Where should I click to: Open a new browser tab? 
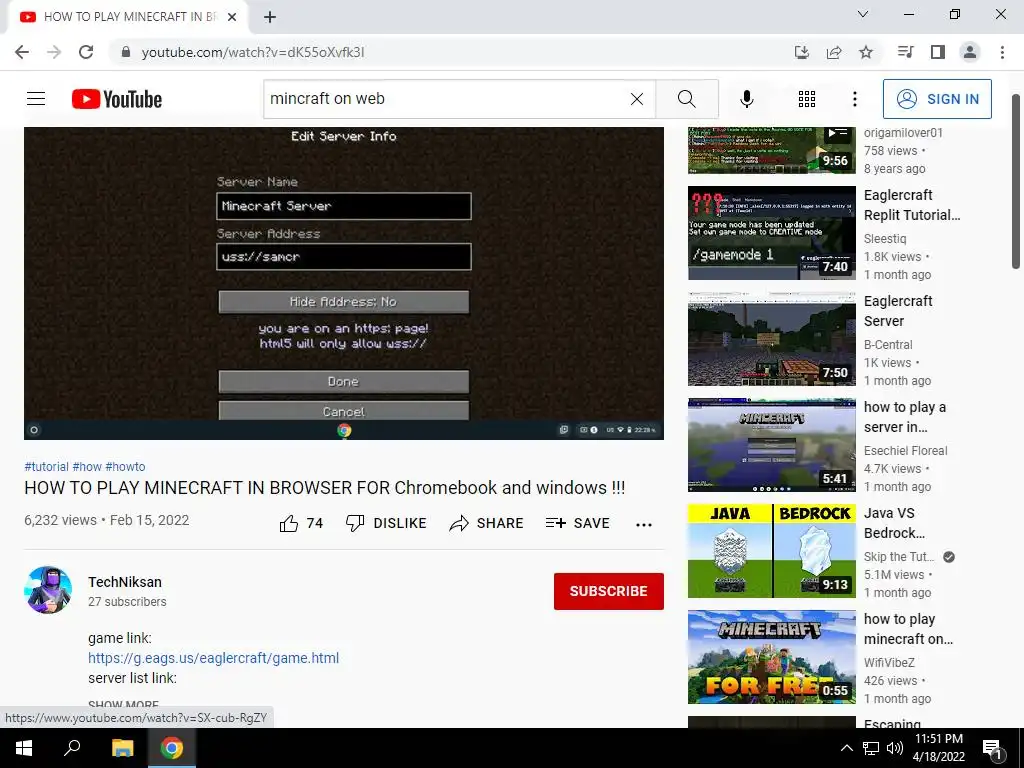(x=270, y=17)
